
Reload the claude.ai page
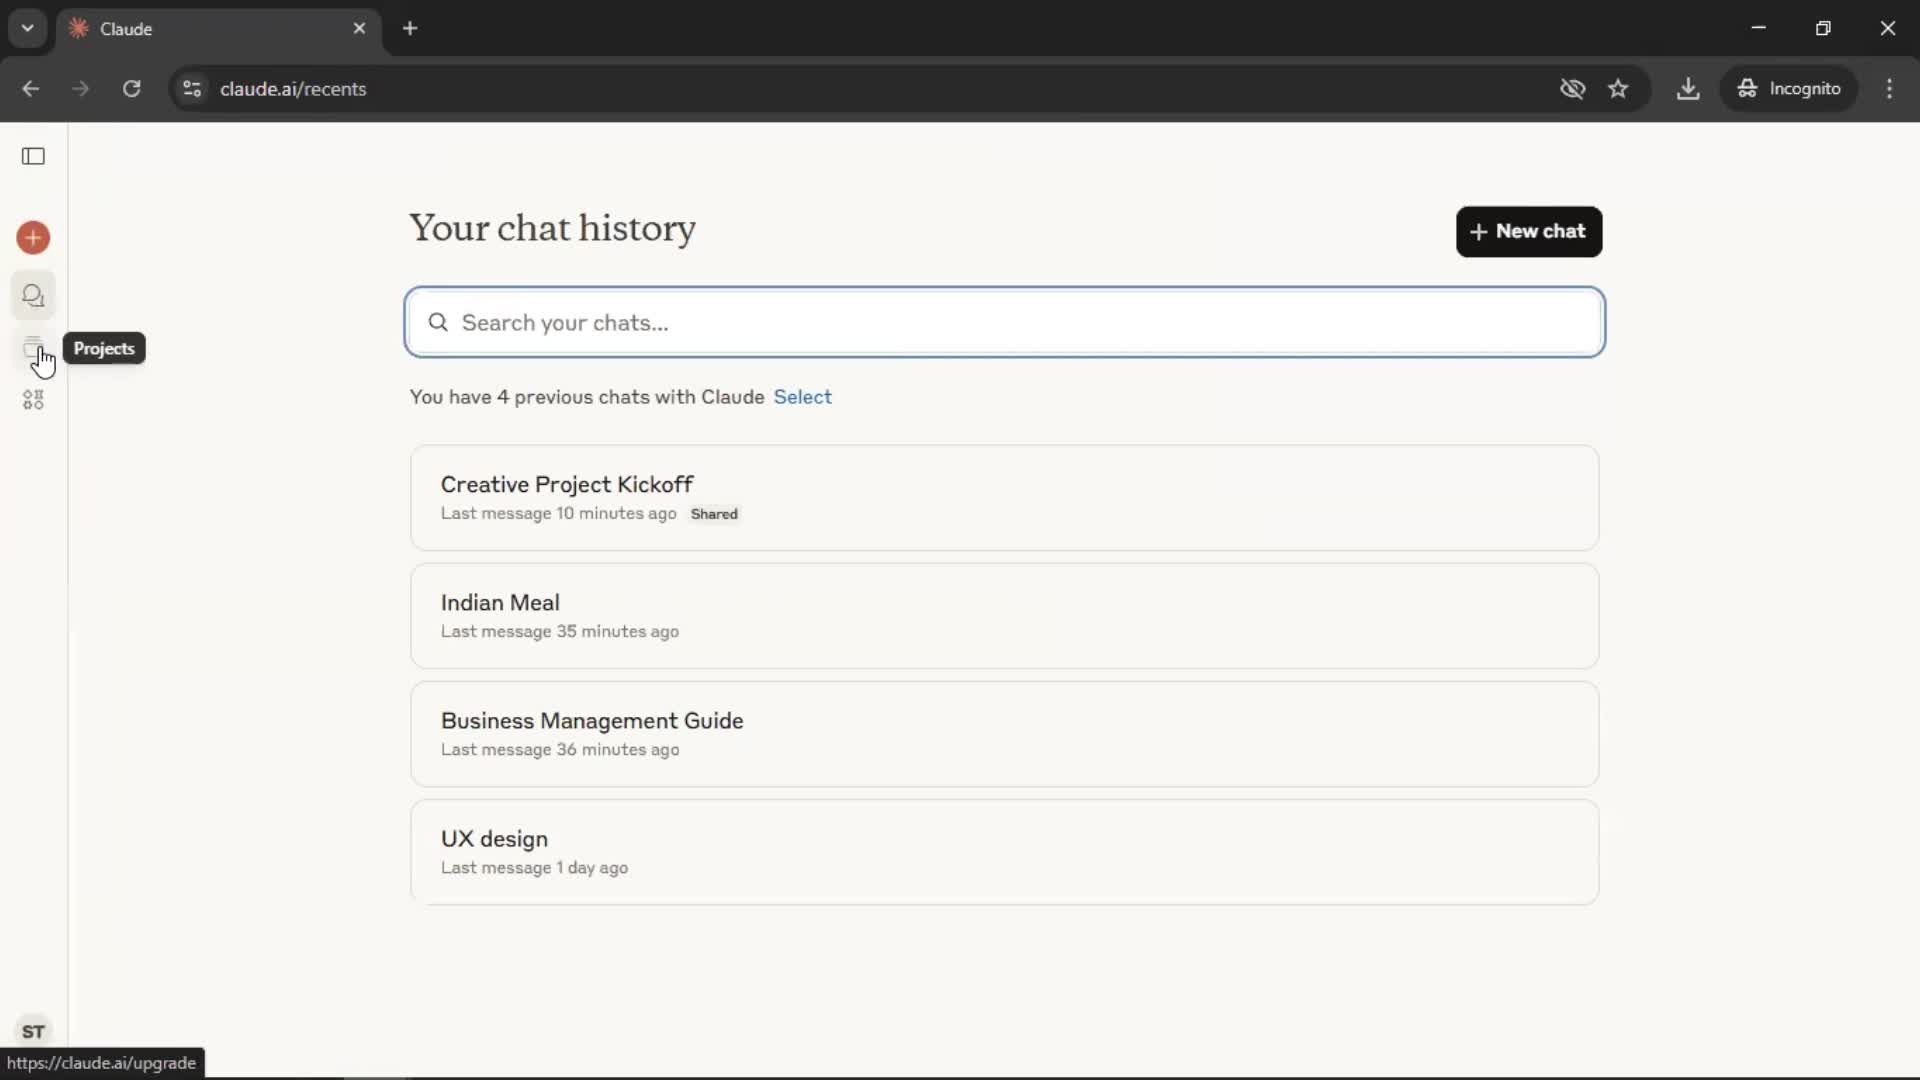tap(131, 89)
